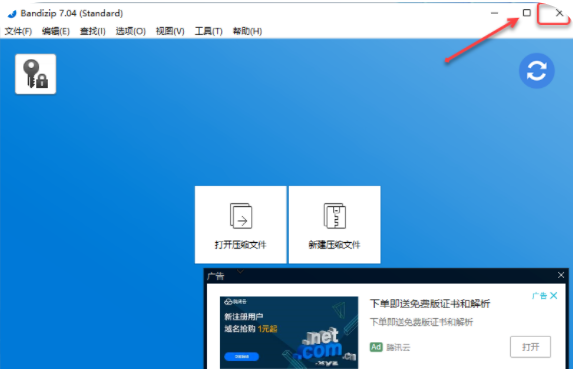Viewport: 573px width, 369px height.
Task: Click the small chevron on the 广告 bar
Action: pos(240,271)
